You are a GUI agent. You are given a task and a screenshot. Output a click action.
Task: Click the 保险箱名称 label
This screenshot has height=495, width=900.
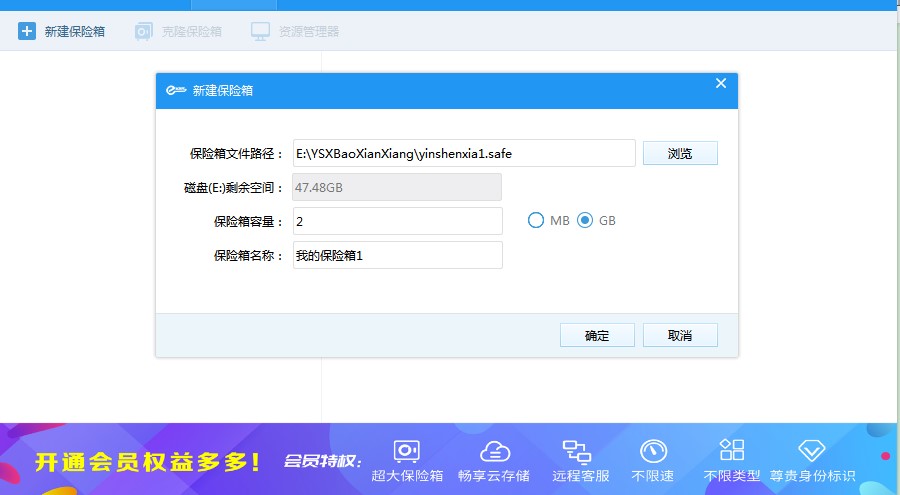point(249,256)
